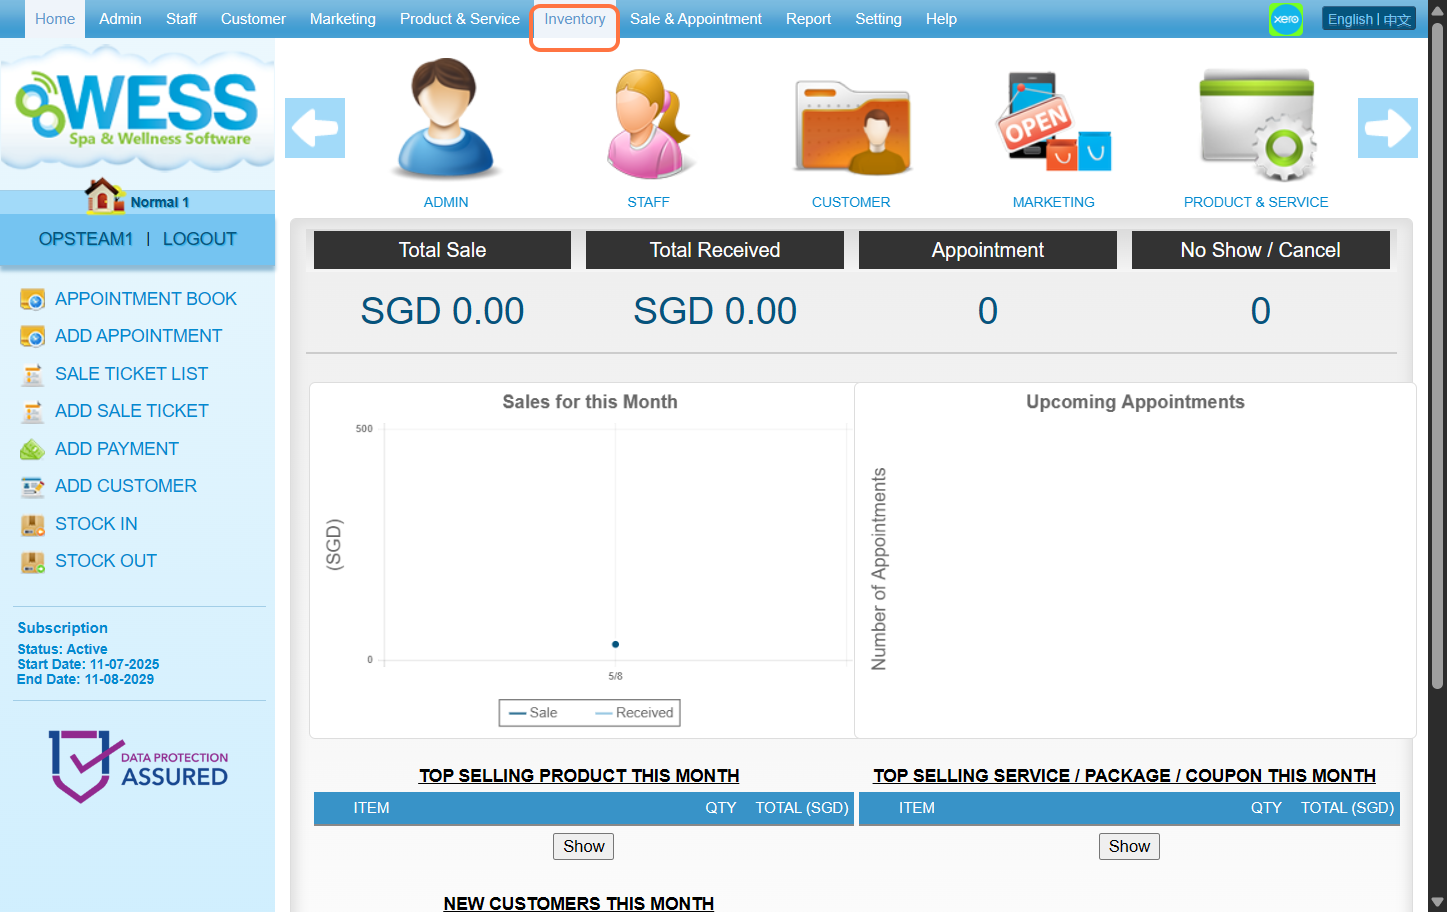
Task: Open the Setting menu
Action: pyautogui.click(x=878, y=19)
